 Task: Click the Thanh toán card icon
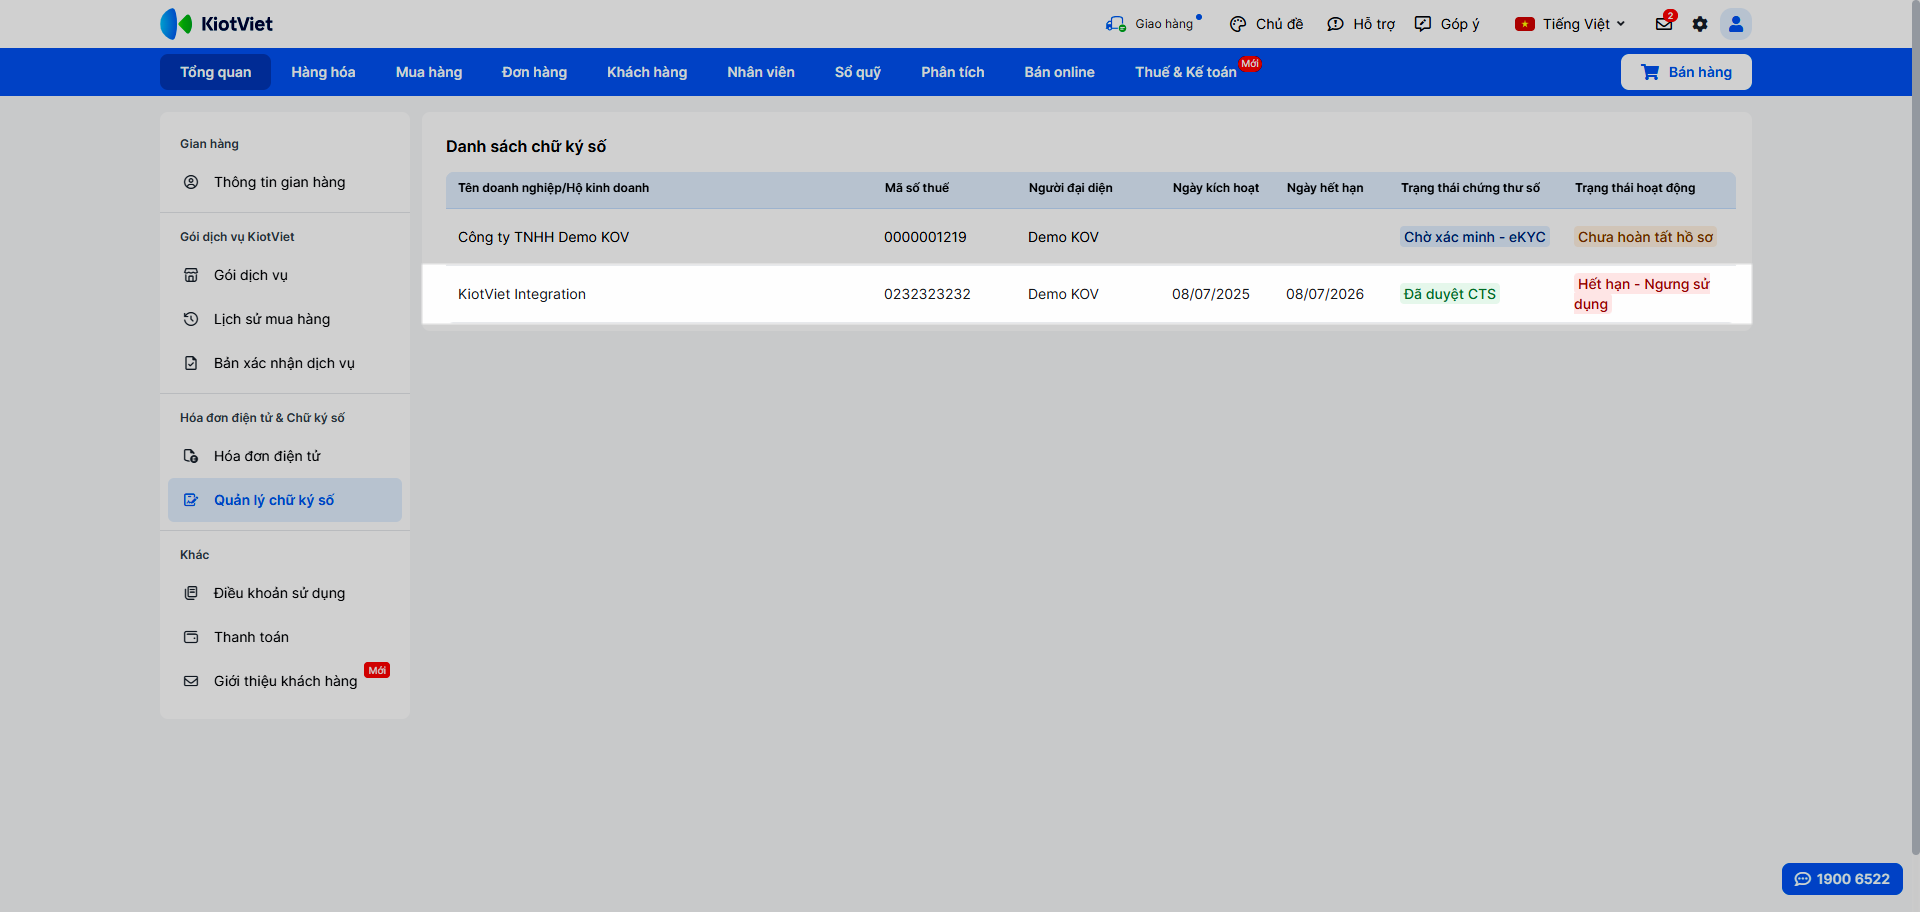tap(191, 637)
